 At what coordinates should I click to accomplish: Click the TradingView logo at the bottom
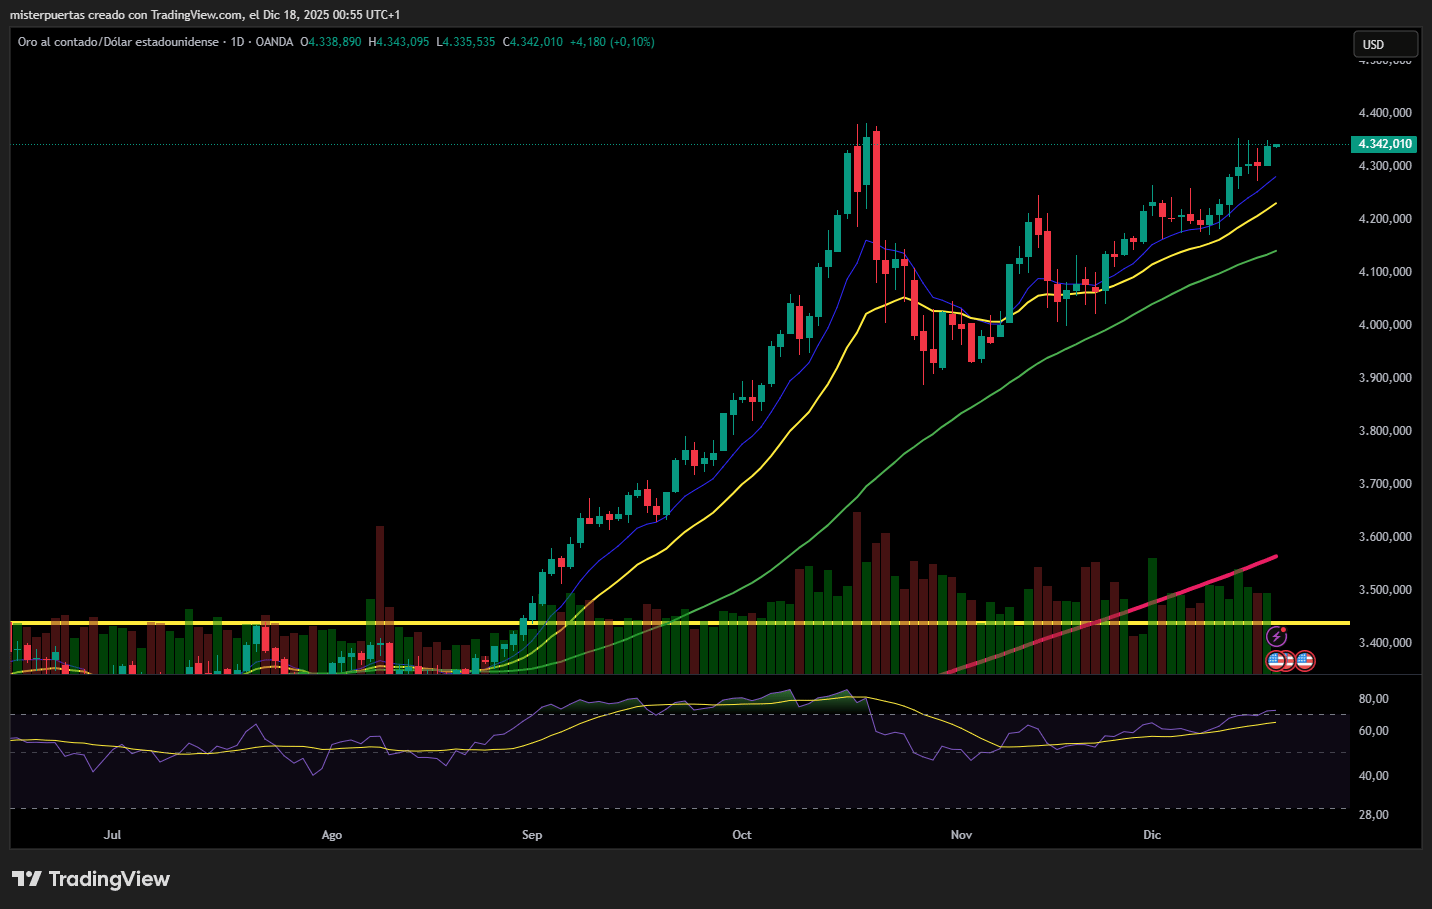point(91,879)
